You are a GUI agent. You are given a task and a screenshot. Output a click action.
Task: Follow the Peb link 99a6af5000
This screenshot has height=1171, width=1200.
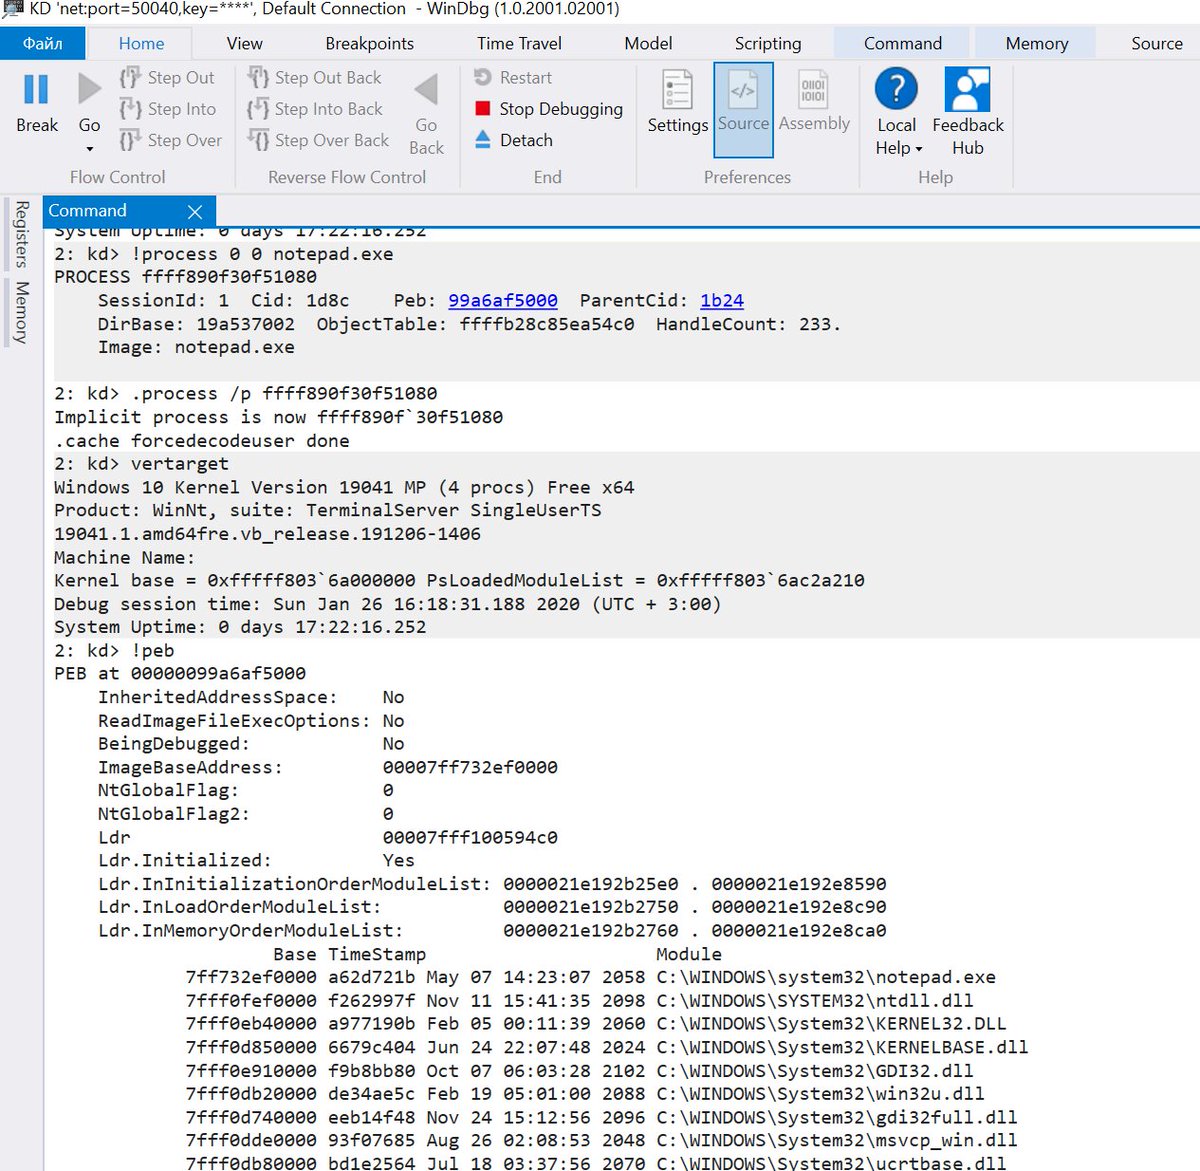tap(503, 300)
